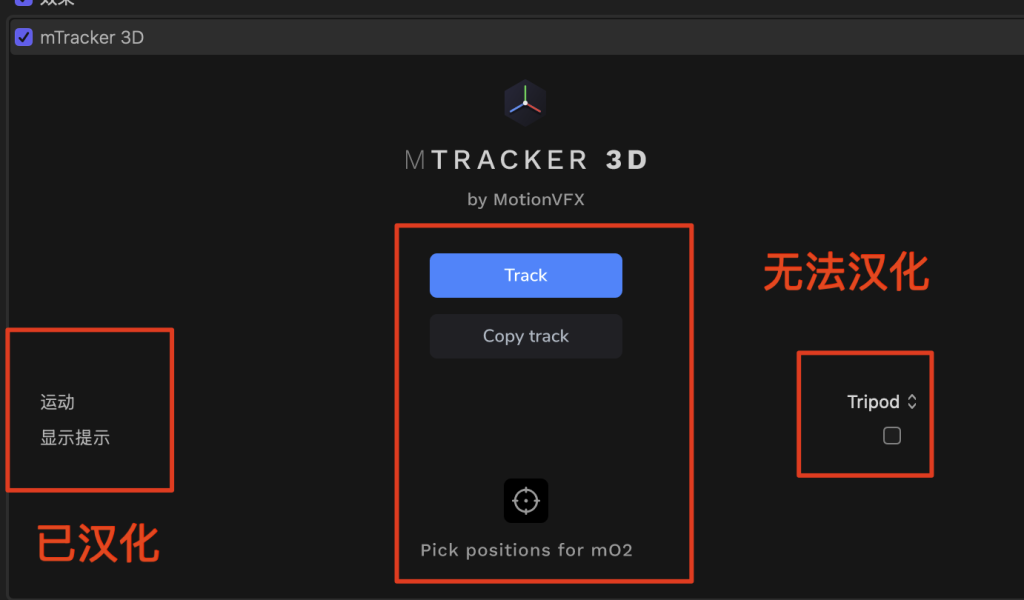The image size is (1024, 600).
Task: Click the by MotionVFX credit text
Action: 526,199
